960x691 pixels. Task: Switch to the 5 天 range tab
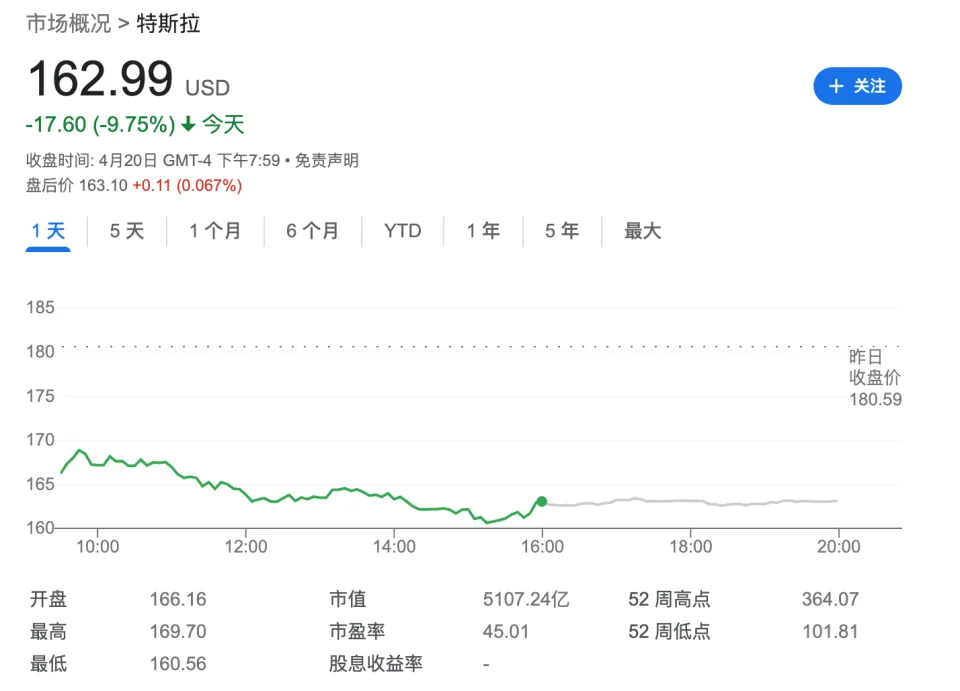point(127,231)
